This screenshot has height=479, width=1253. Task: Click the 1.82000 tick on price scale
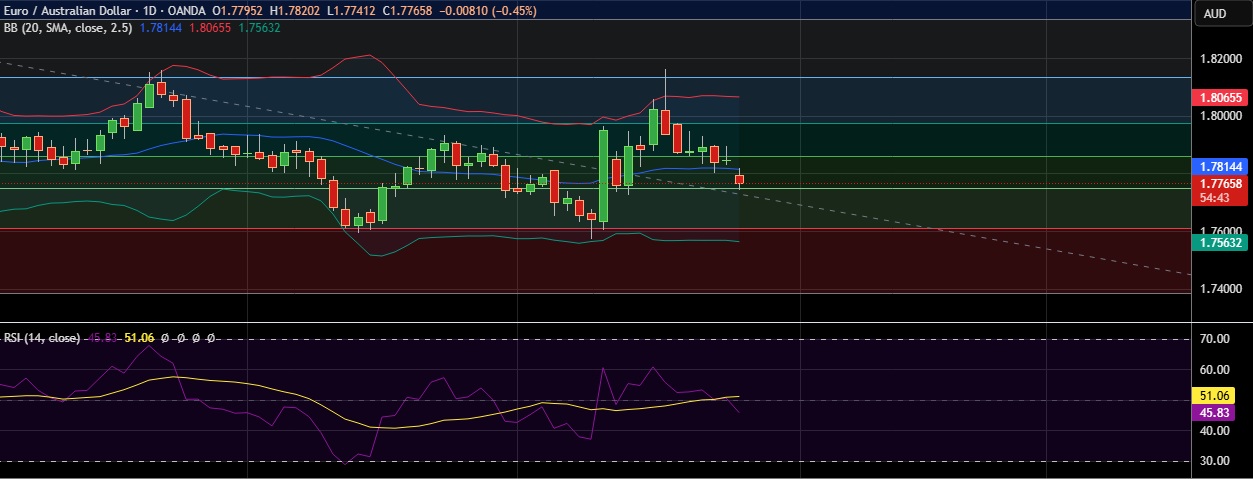(x=1221, y=59)
